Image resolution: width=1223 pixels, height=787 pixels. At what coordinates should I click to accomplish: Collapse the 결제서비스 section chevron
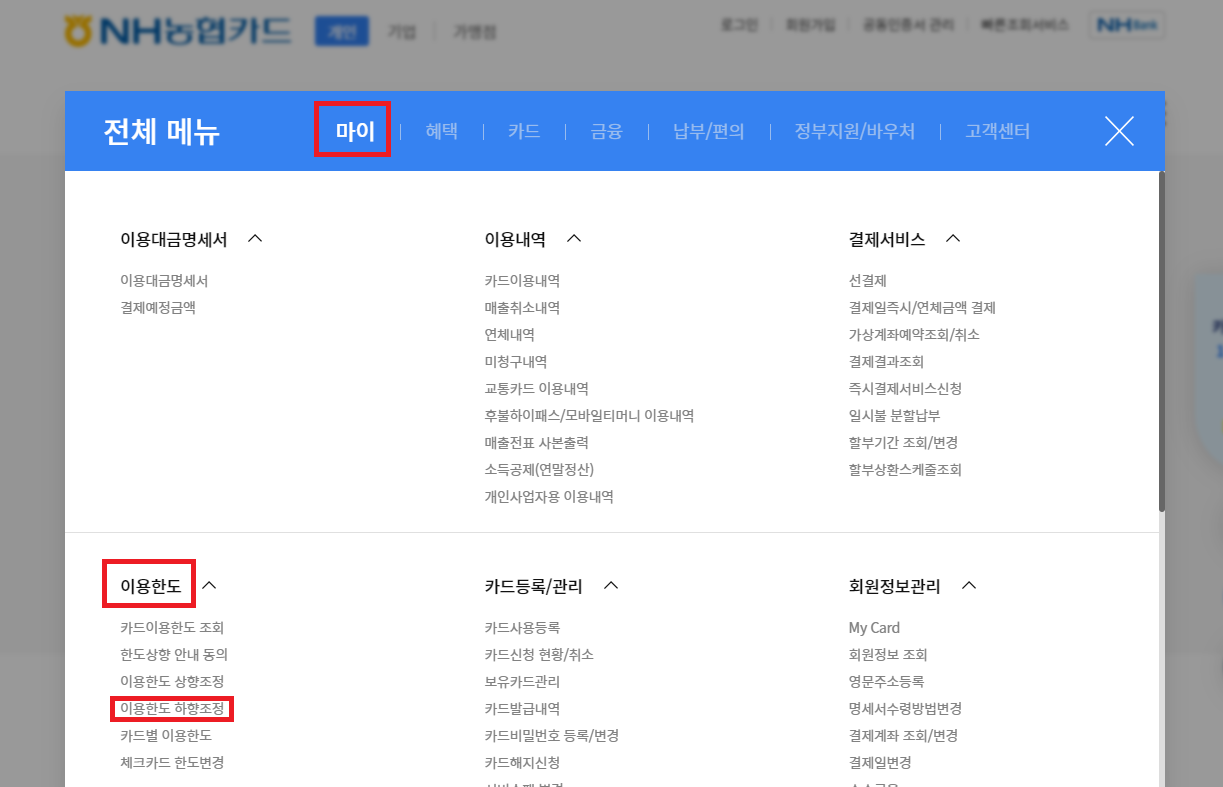952,238
